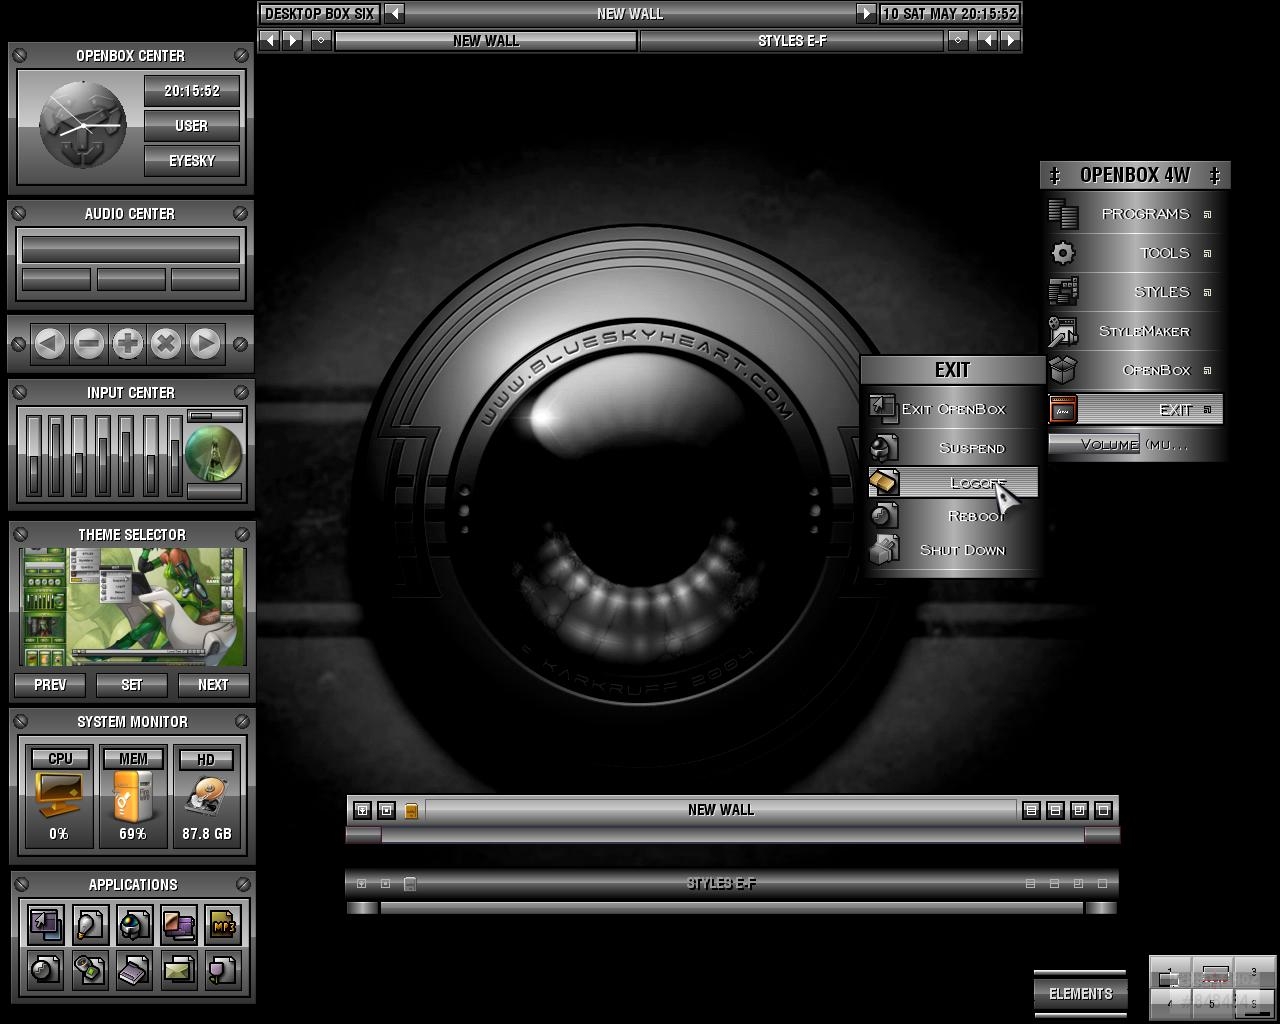
Task: Open the purple notebook application icon
Action: (x=134, y=969)
